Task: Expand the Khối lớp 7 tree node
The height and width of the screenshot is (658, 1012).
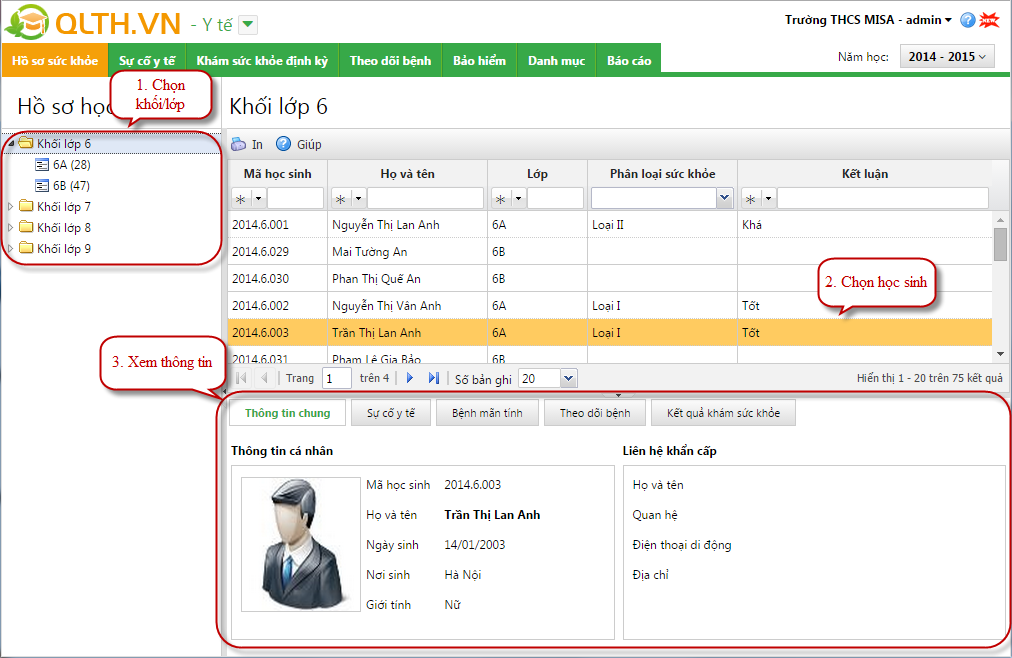Action: [10, 206]
